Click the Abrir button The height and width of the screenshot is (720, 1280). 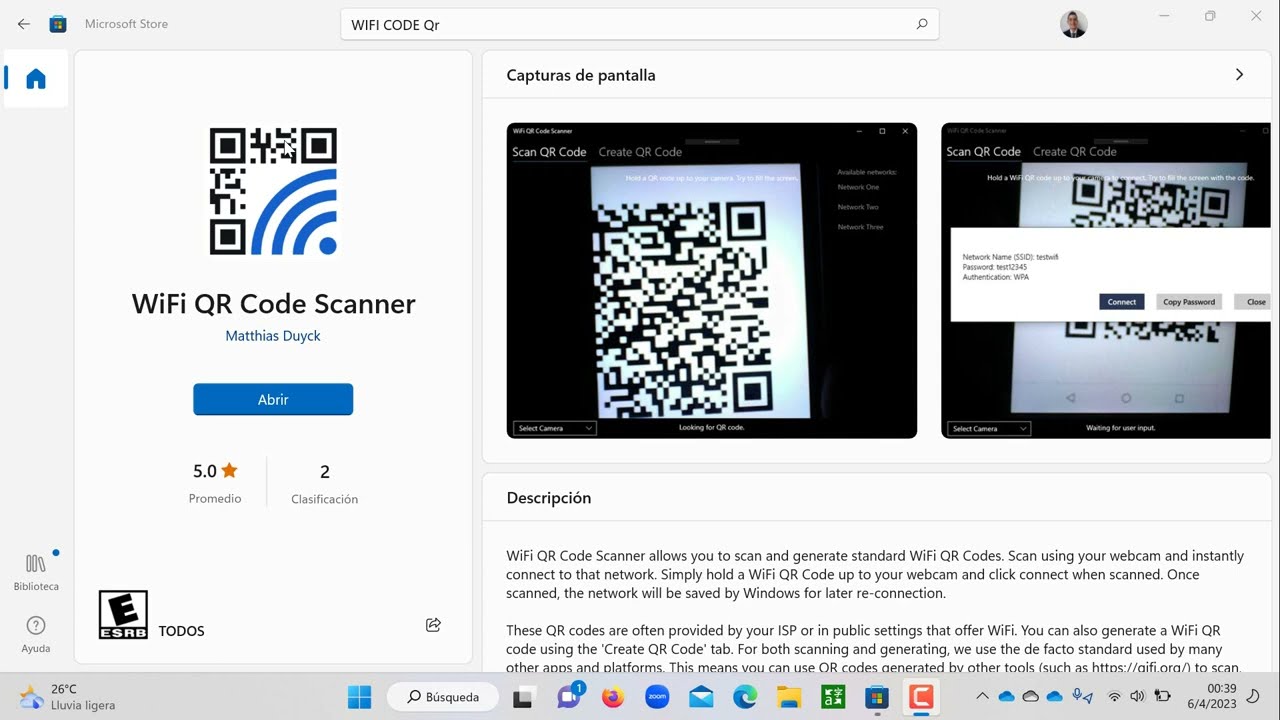click(x=273, y=399)
